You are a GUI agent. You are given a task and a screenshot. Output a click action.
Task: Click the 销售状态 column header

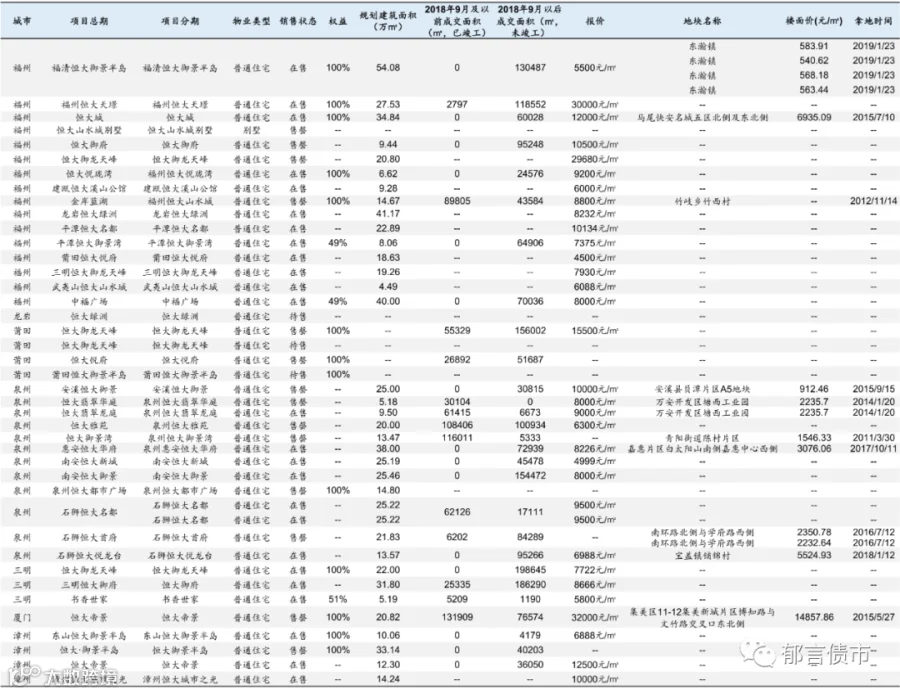click(x=298, y=21)
